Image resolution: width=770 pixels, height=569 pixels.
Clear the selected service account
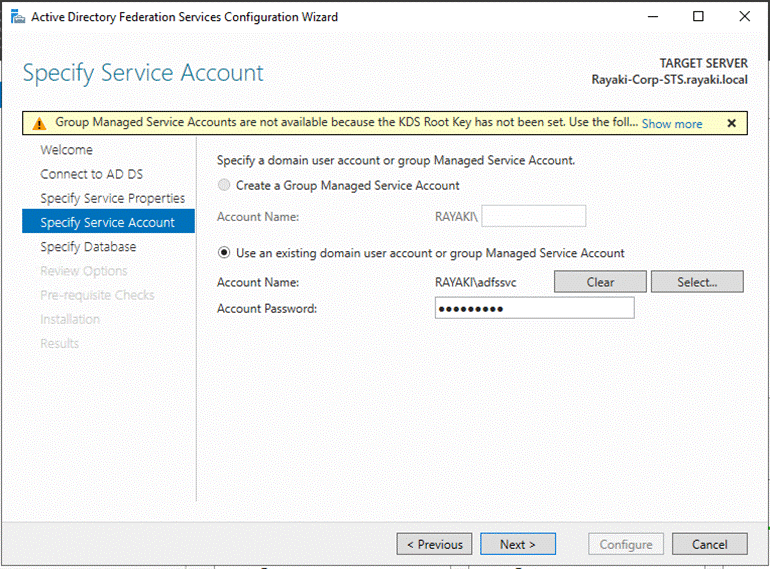[600, 282]
